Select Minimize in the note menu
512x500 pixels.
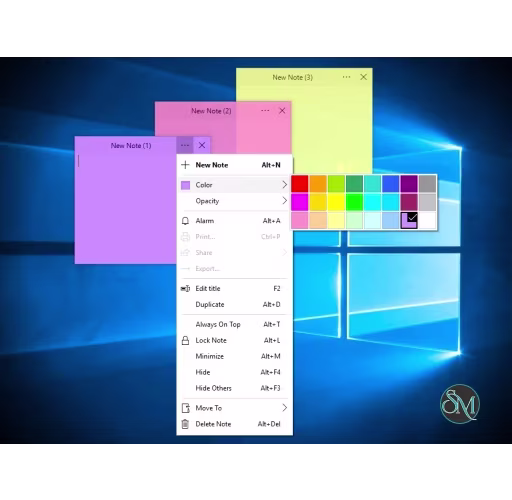(x=234, y=356)
